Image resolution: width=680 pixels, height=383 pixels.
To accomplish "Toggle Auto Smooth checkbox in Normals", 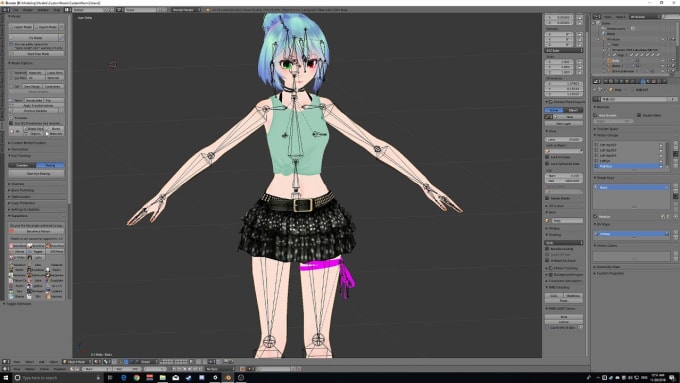I will click(x=595, y=115).
